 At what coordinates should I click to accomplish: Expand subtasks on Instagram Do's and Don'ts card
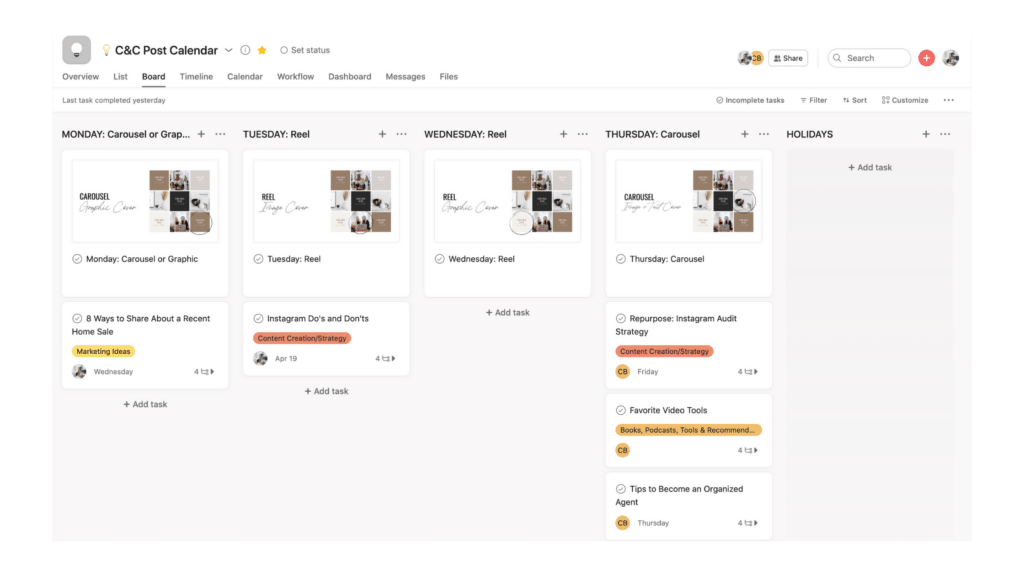pos(385,359)
